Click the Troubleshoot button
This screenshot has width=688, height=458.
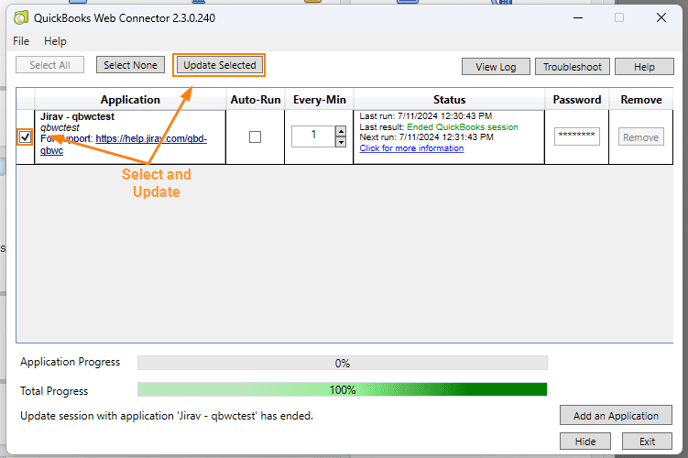(x=572, y=67)
